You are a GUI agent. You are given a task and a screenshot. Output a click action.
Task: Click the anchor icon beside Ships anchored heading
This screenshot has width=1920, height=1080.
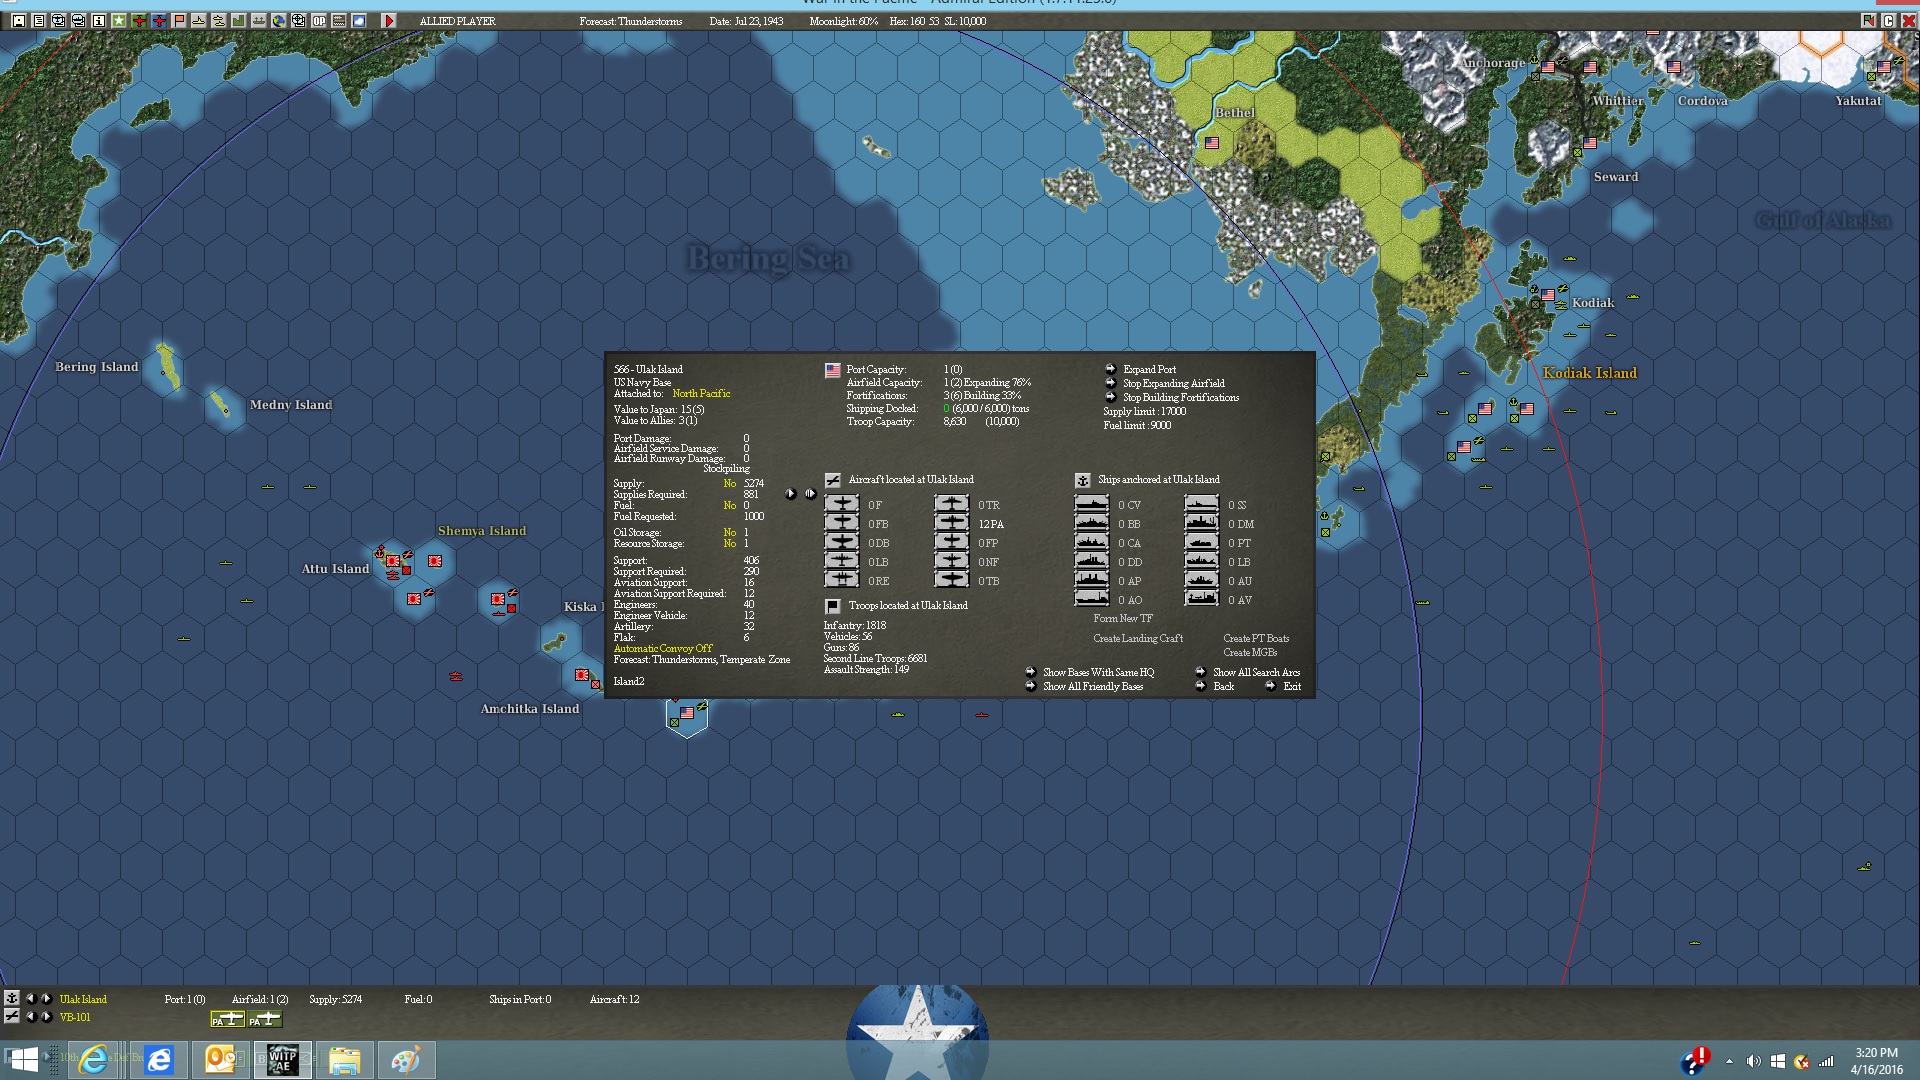pyautogui.click(x=1082, y=480)
